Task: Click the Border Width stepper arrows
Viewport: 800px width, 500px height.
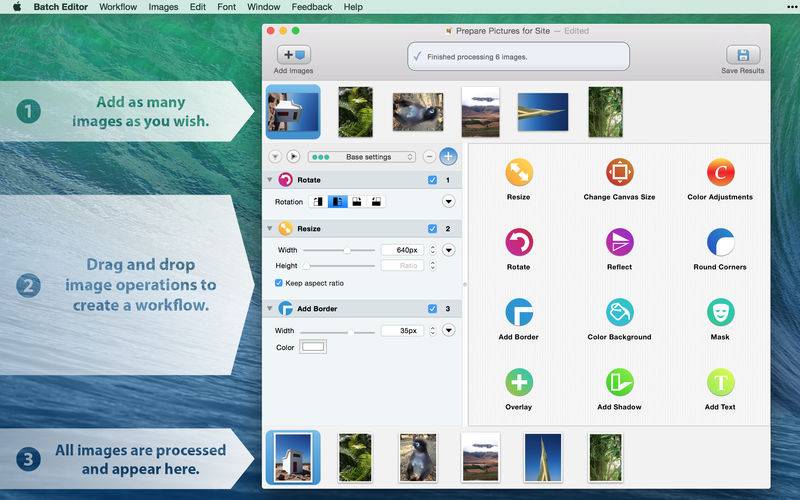Action: (433, 331)
